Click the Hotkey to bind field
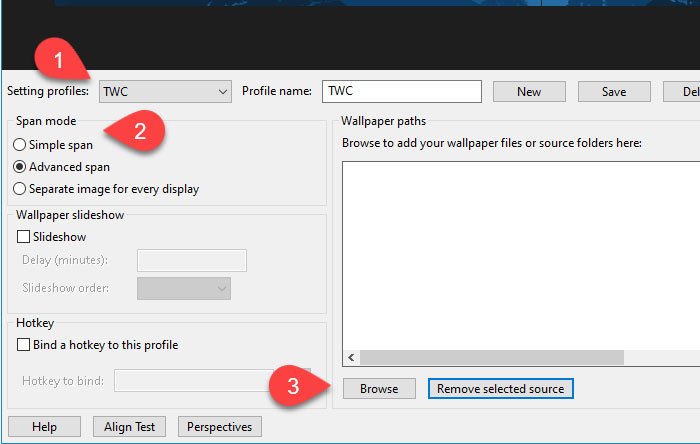Viewport: 700px width, 444px height. (193, 381)
